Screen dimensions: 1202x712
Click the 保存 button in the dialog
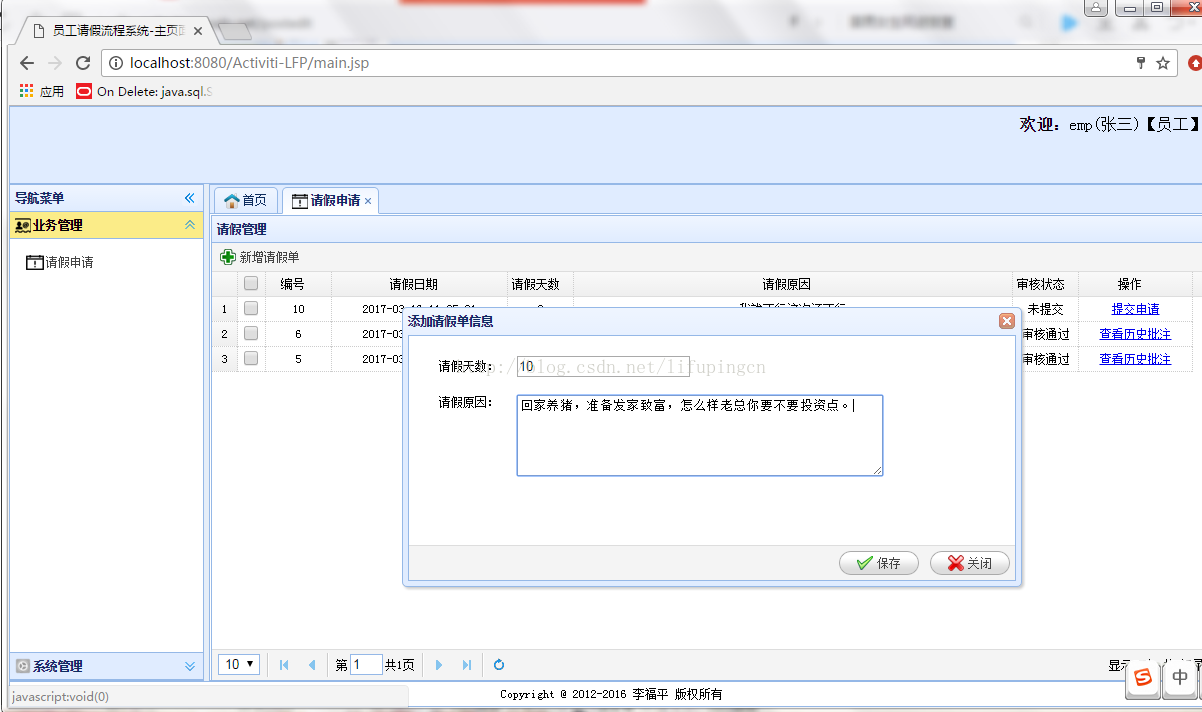tap(878, 562)
